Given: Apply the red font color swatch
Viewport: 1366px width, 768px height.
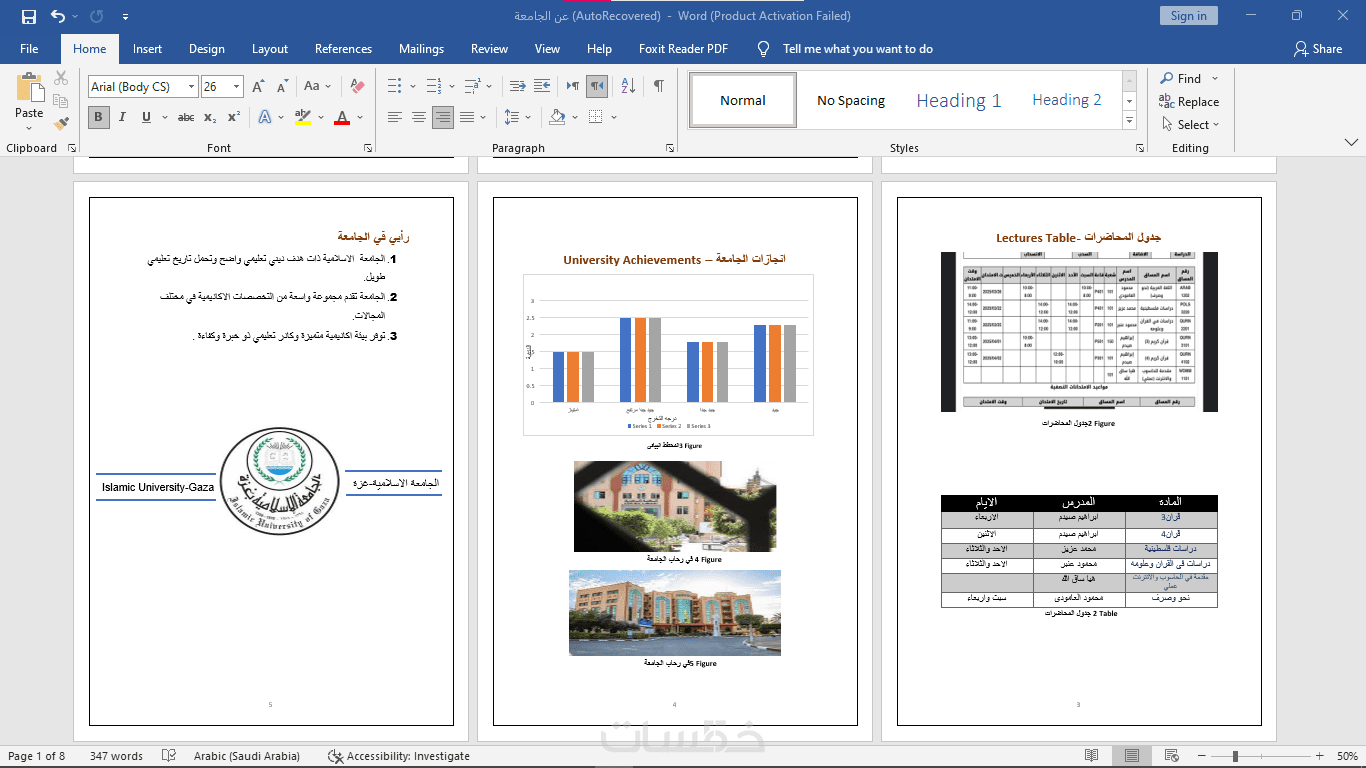Looking at the screenshot, I should (x=342, y=117).
